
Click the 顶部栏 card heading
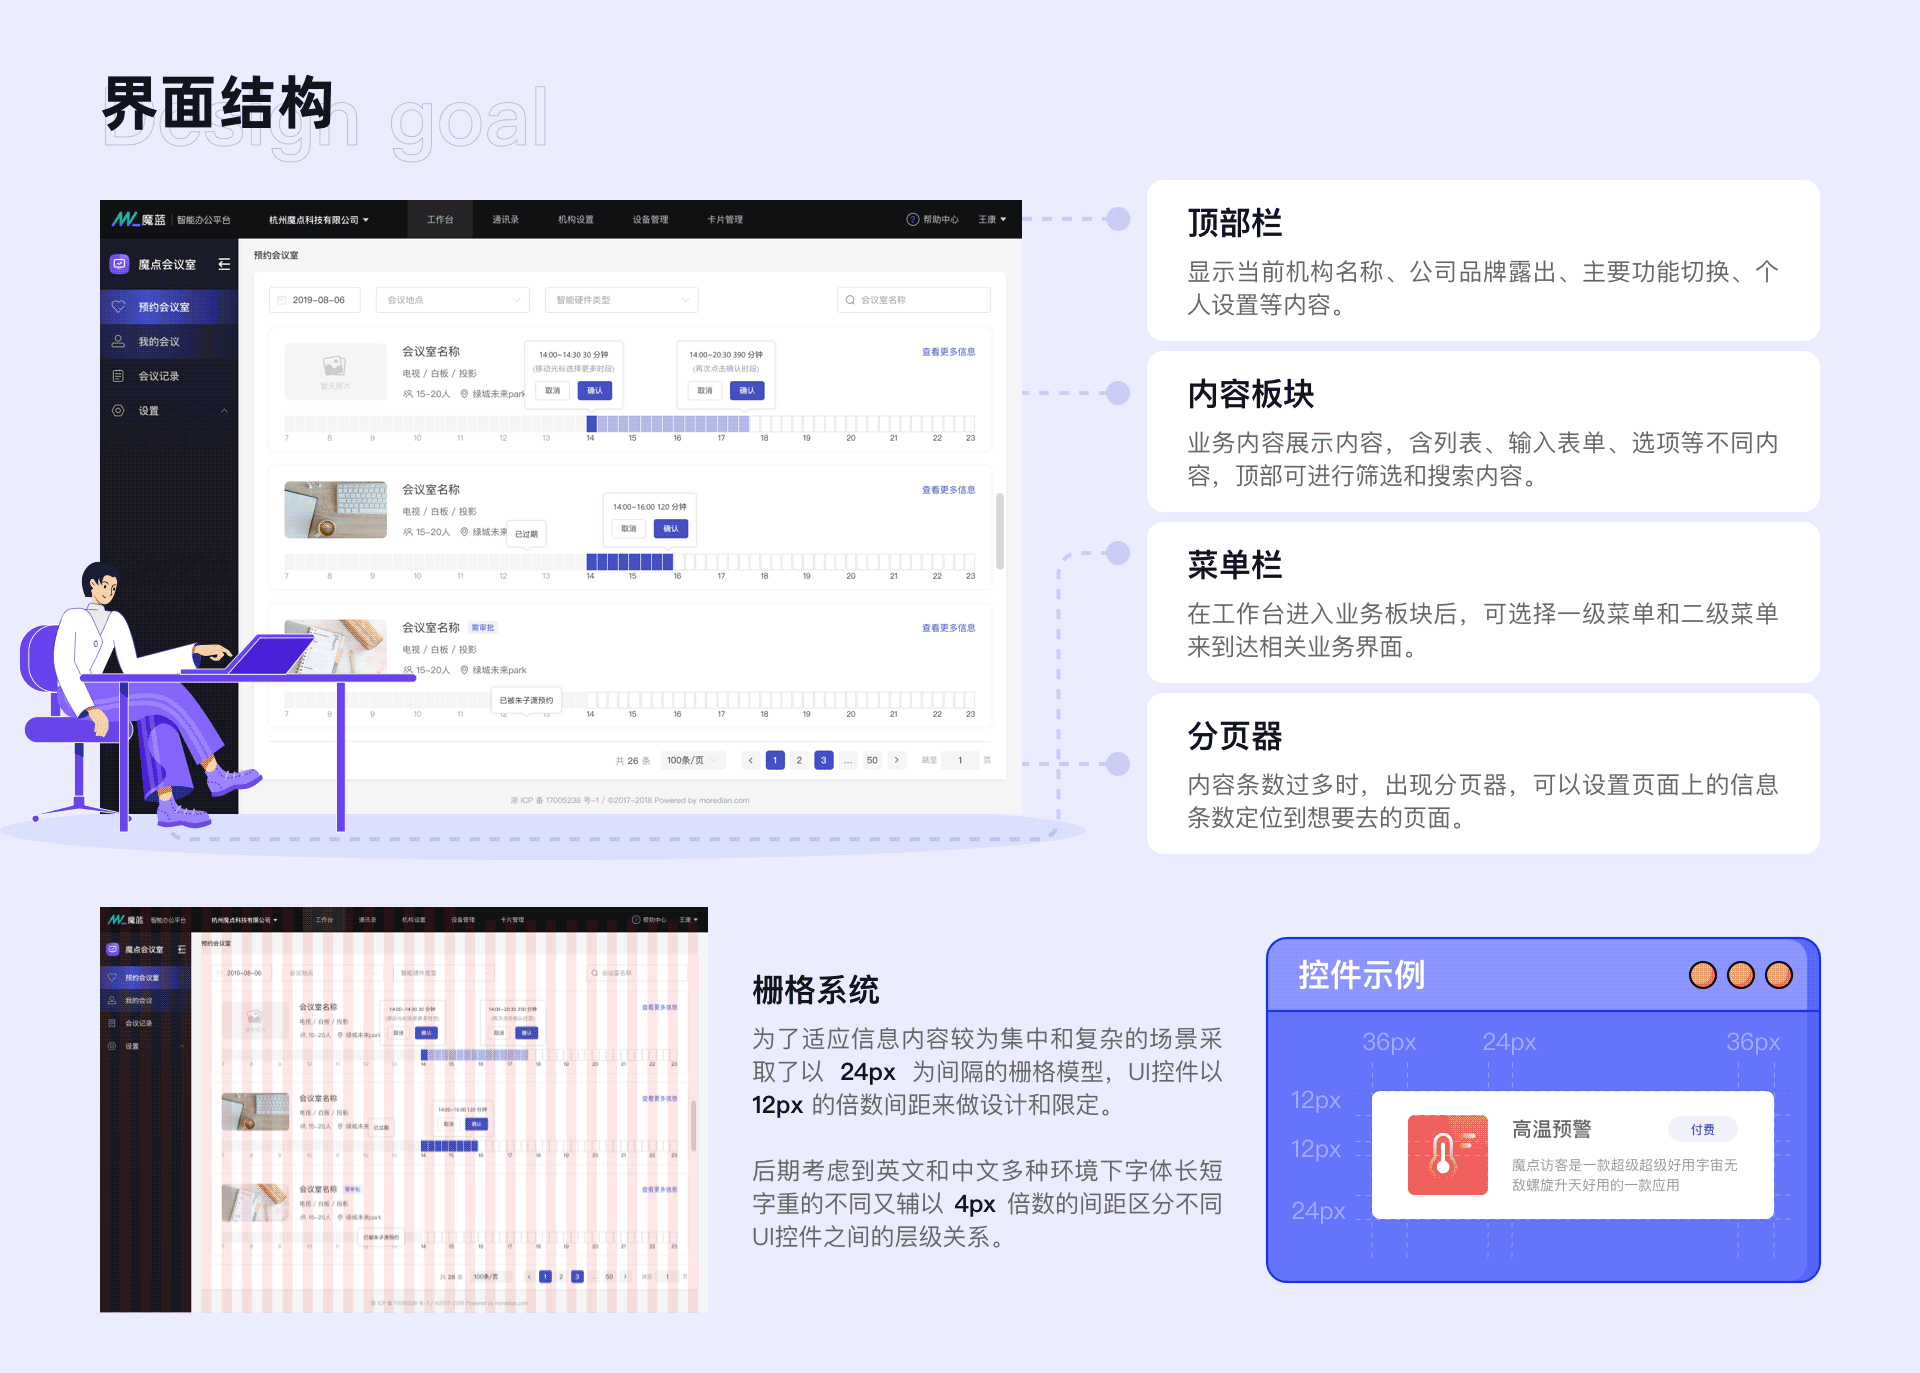(x=1234, y=222)
